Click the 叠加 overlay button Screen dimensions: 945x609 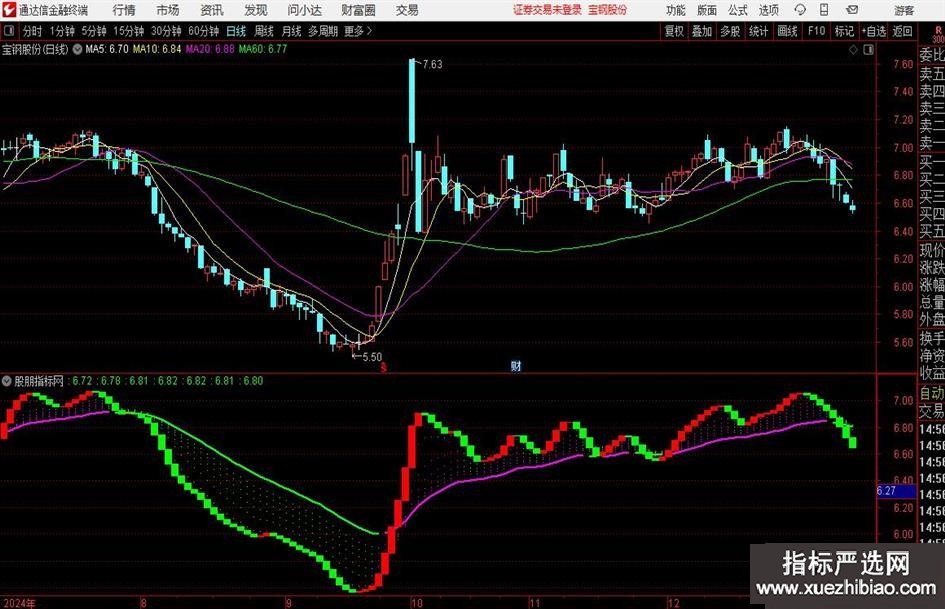click(702, 31)
